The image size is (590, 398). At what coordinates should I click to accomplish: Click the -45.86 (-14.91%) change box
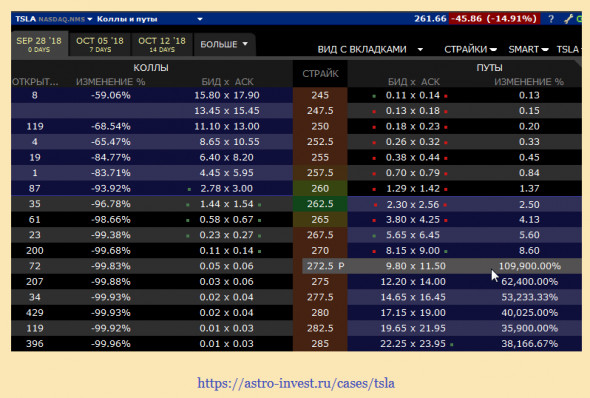click(494, 19)
